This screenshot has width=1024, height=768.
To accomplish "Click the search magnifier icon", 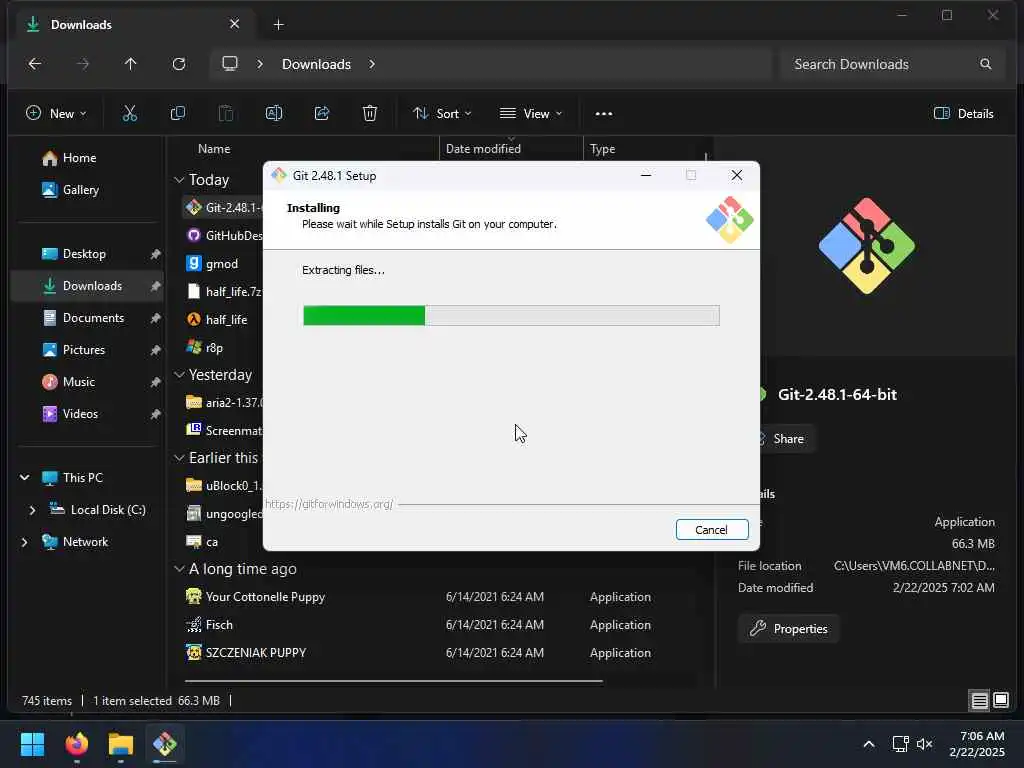I will [x=985, y=64].
